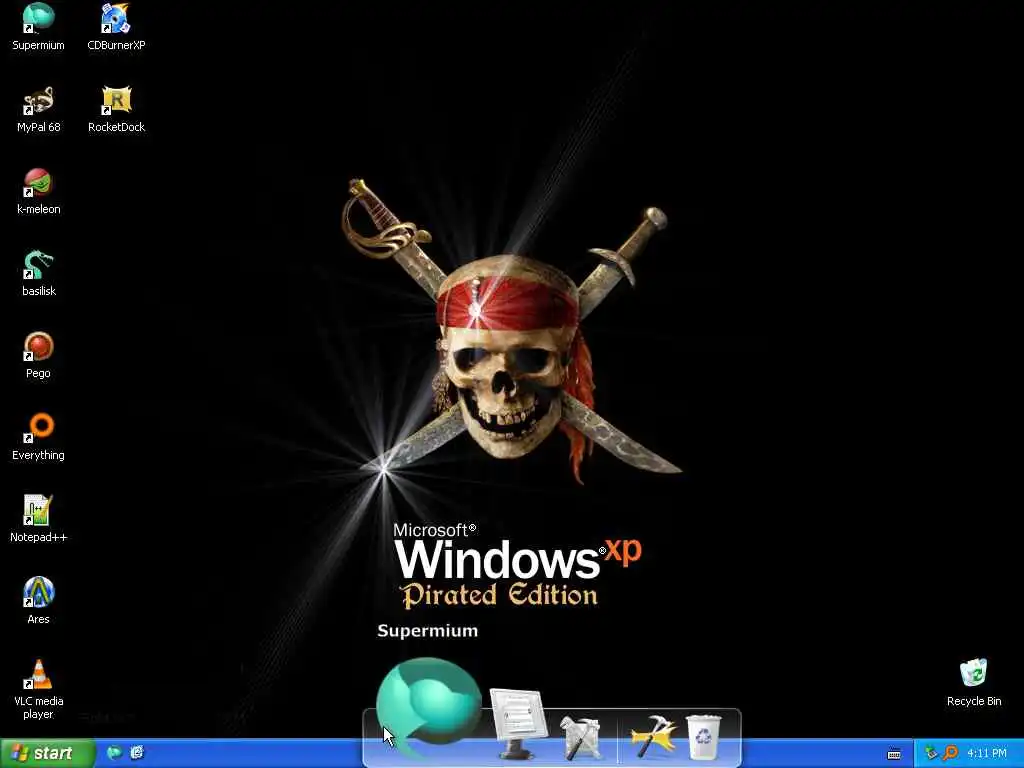The width and height of the screenshot is (1024, 768).
Task: Select the Pego desktop icon
Action: tap(39, 355)
